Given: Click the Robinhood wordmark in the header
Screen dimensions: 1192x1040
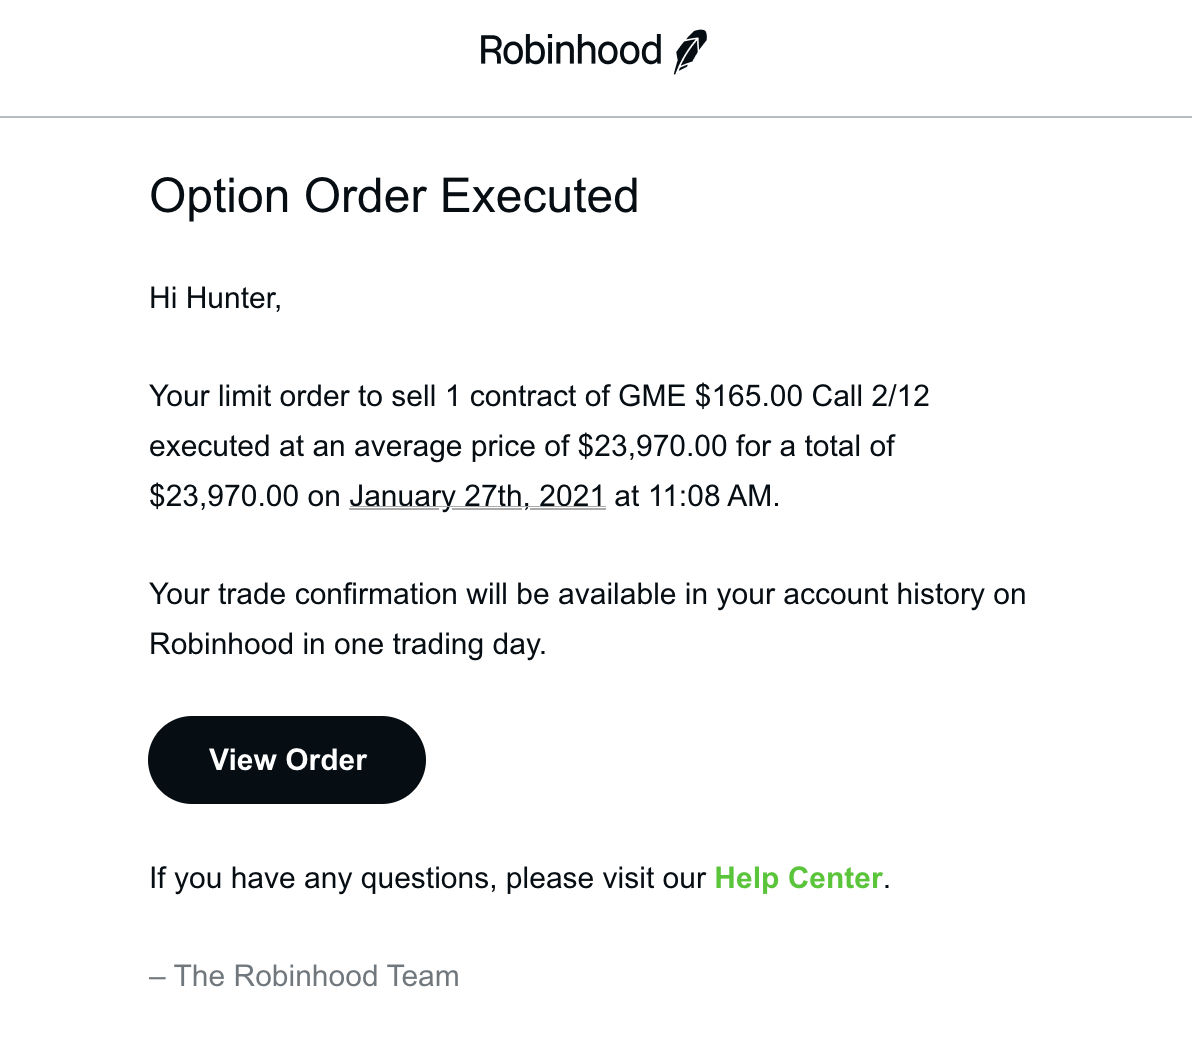Looking at the screenshot, I should pos(570,51).
